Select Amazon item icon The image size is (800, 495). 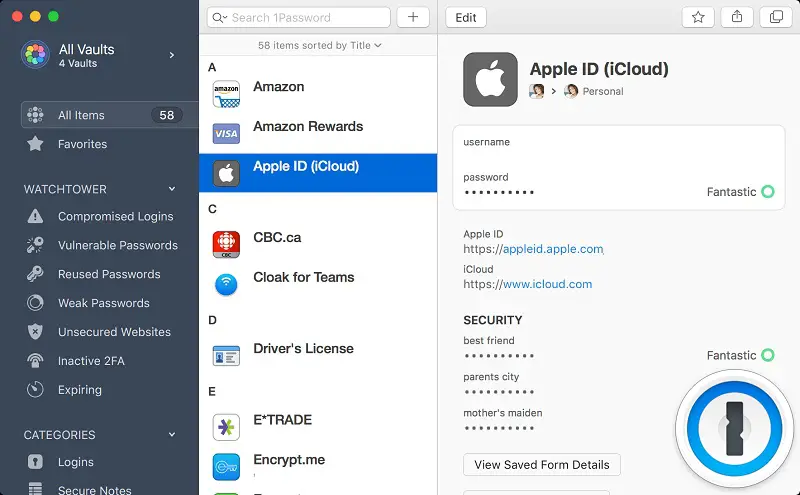[x=226, y=94]
